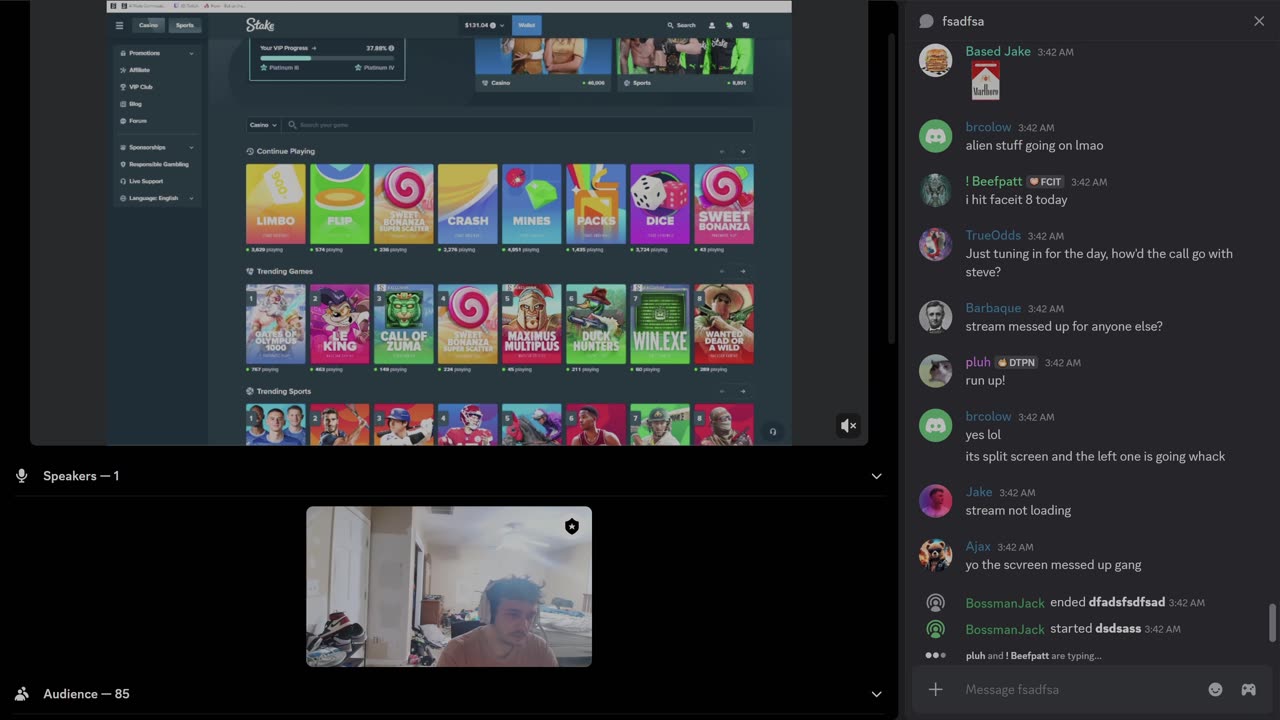Open the $131.04 balance dropdown
The height and width of the screenshot is (720, 1280).
(485, 25)
